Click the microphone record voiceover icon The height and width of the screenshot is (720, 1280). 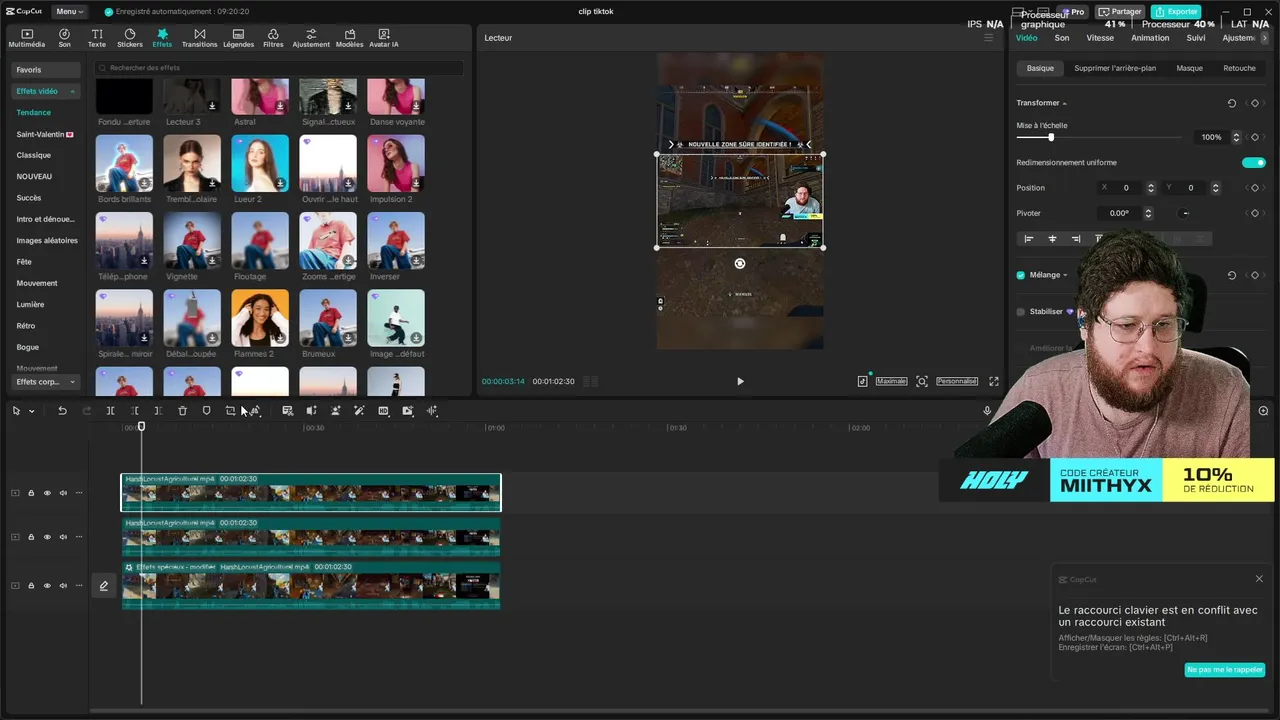987,411
